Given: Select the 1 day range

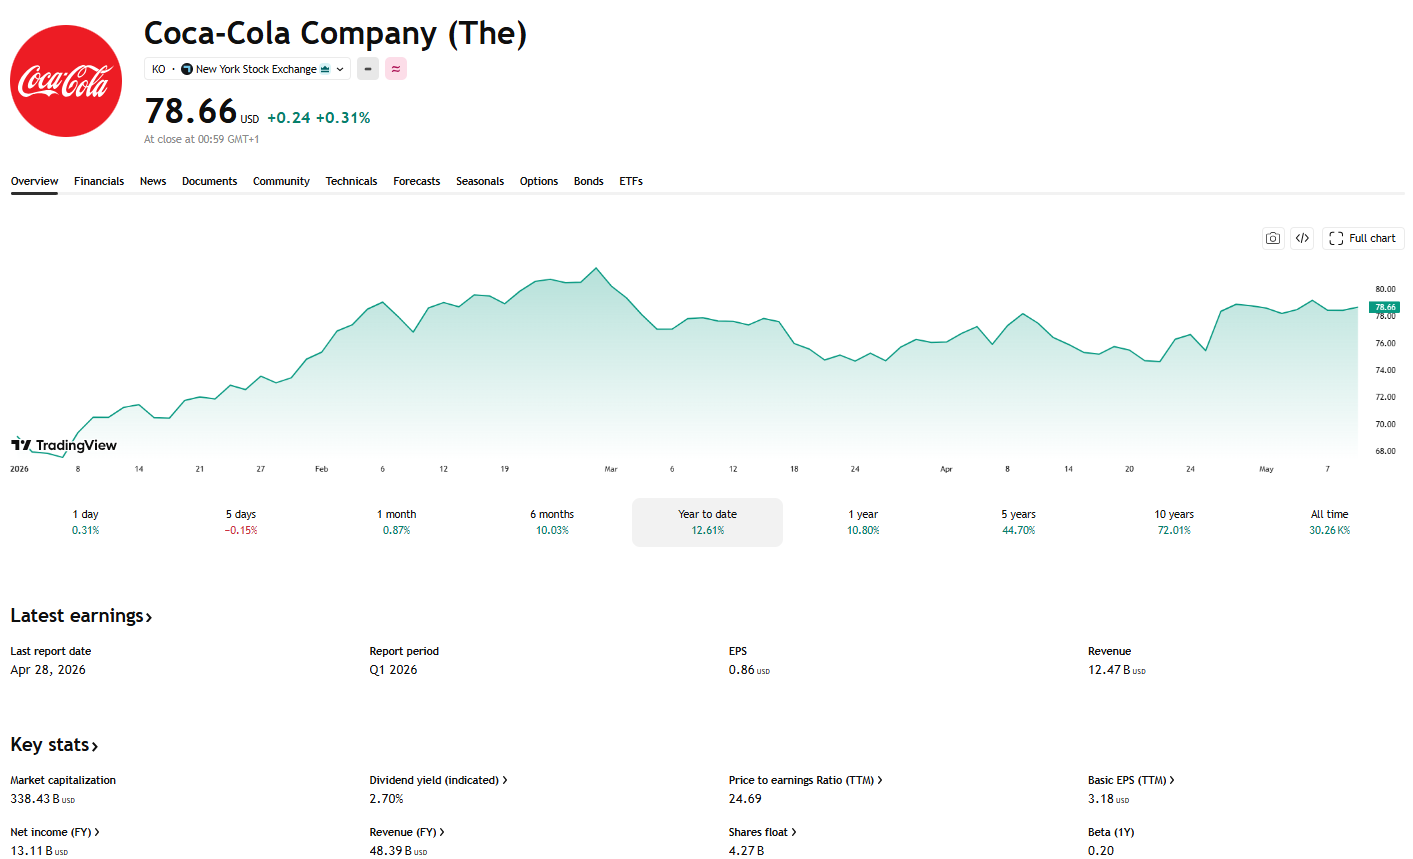Looking at the screenshot, I should (85, 522).
